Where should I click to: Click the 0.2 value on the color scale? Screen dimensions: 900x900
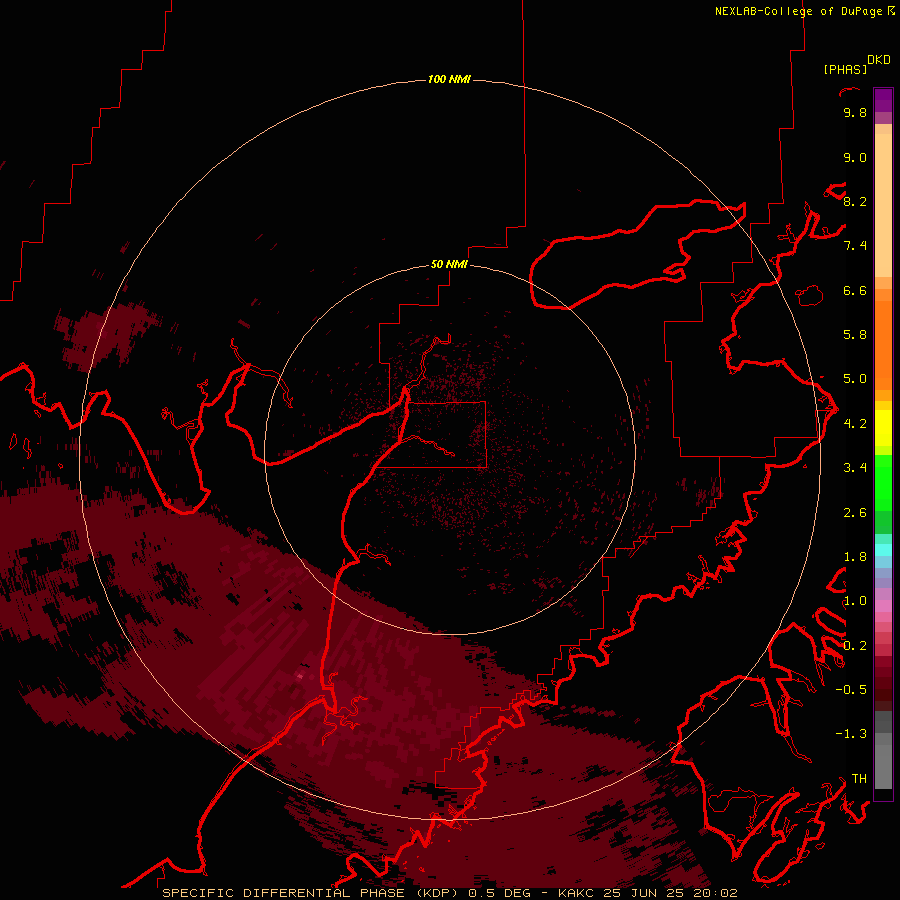click(x=855, y=646)
